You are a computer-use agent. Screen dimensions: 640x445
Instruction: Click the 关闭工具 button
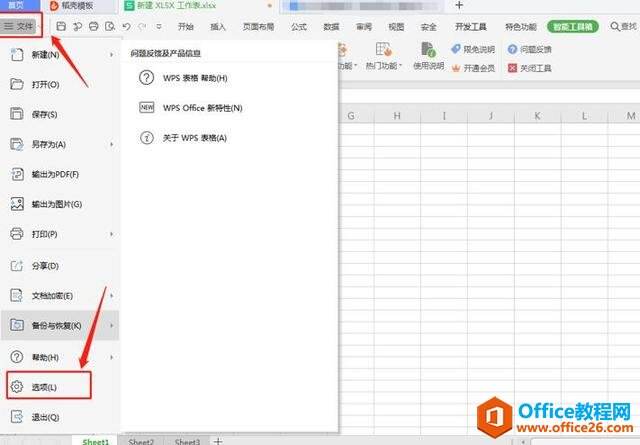pos(529,68)
